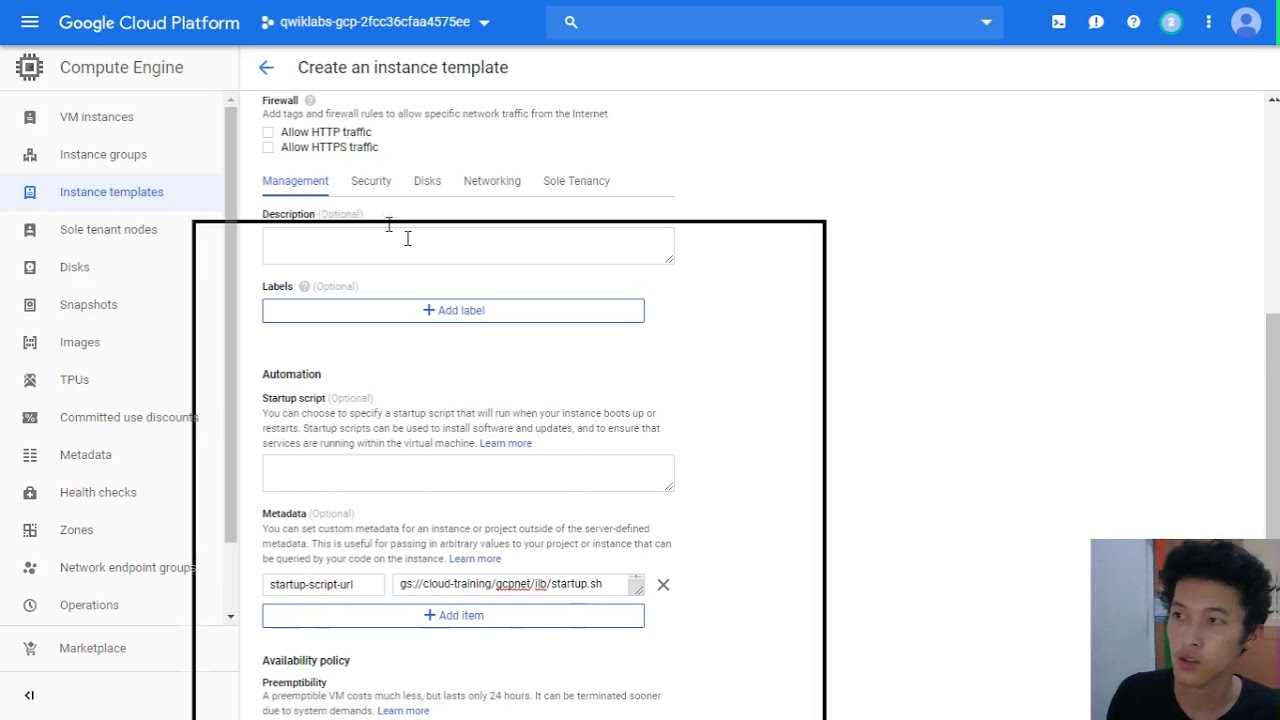
Task: Open the project selector dropdown
Action: (376, 22)
